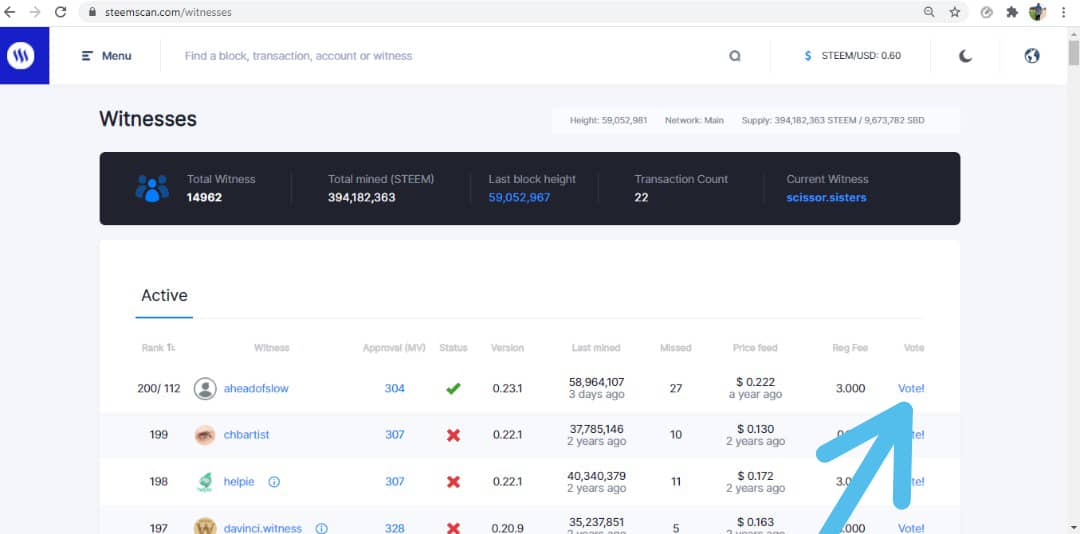Open the language globe icon

coord(1032,56)
